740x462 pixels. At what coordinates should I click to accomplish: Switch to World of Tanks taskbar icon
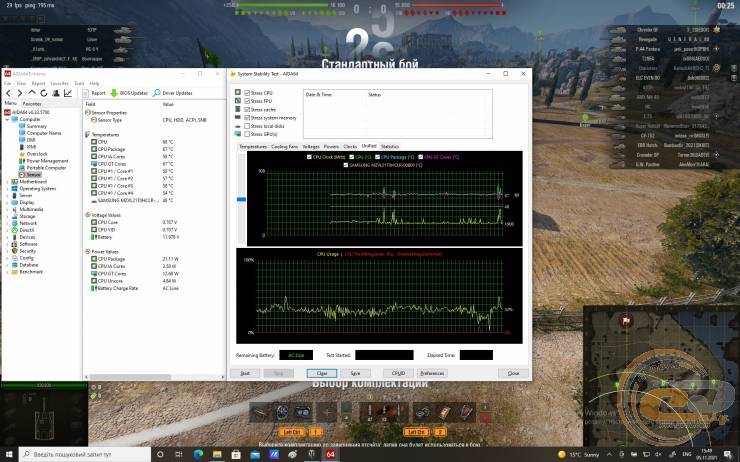coord(311,454)
